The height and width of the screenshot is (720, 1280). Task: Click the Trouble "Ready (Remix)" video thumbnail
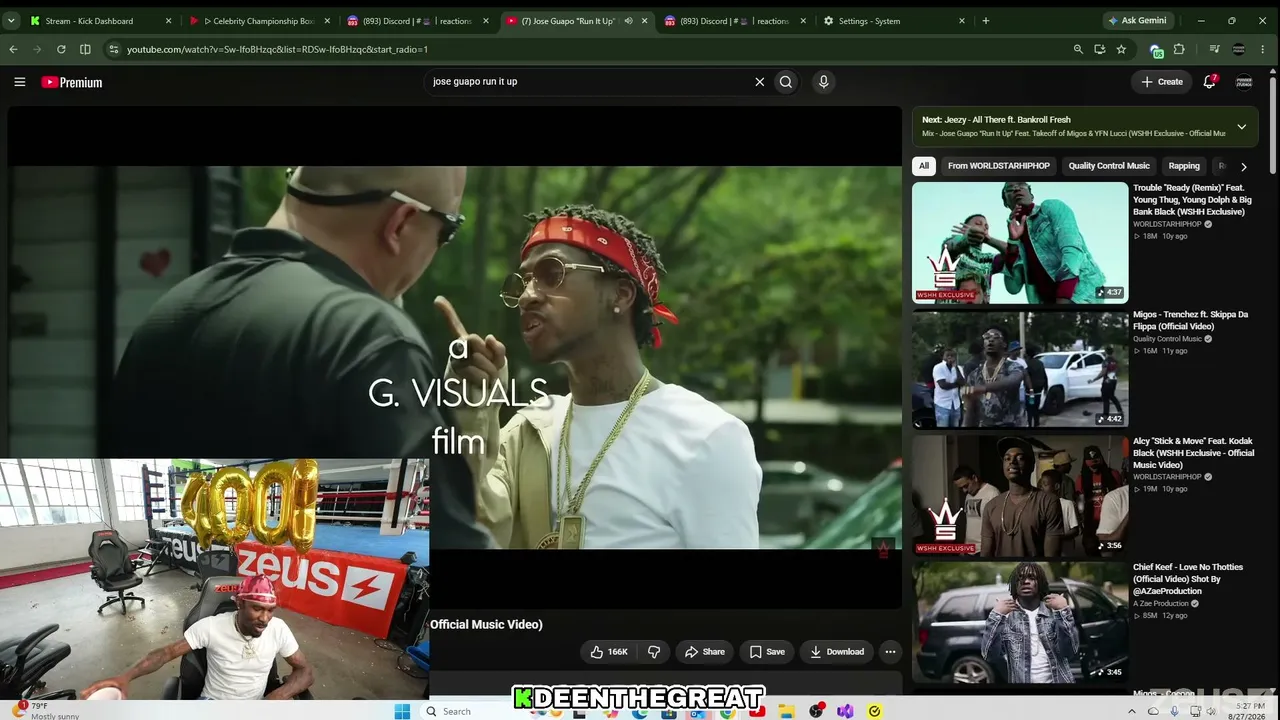pyautogui.click(x=1020, y=243)
